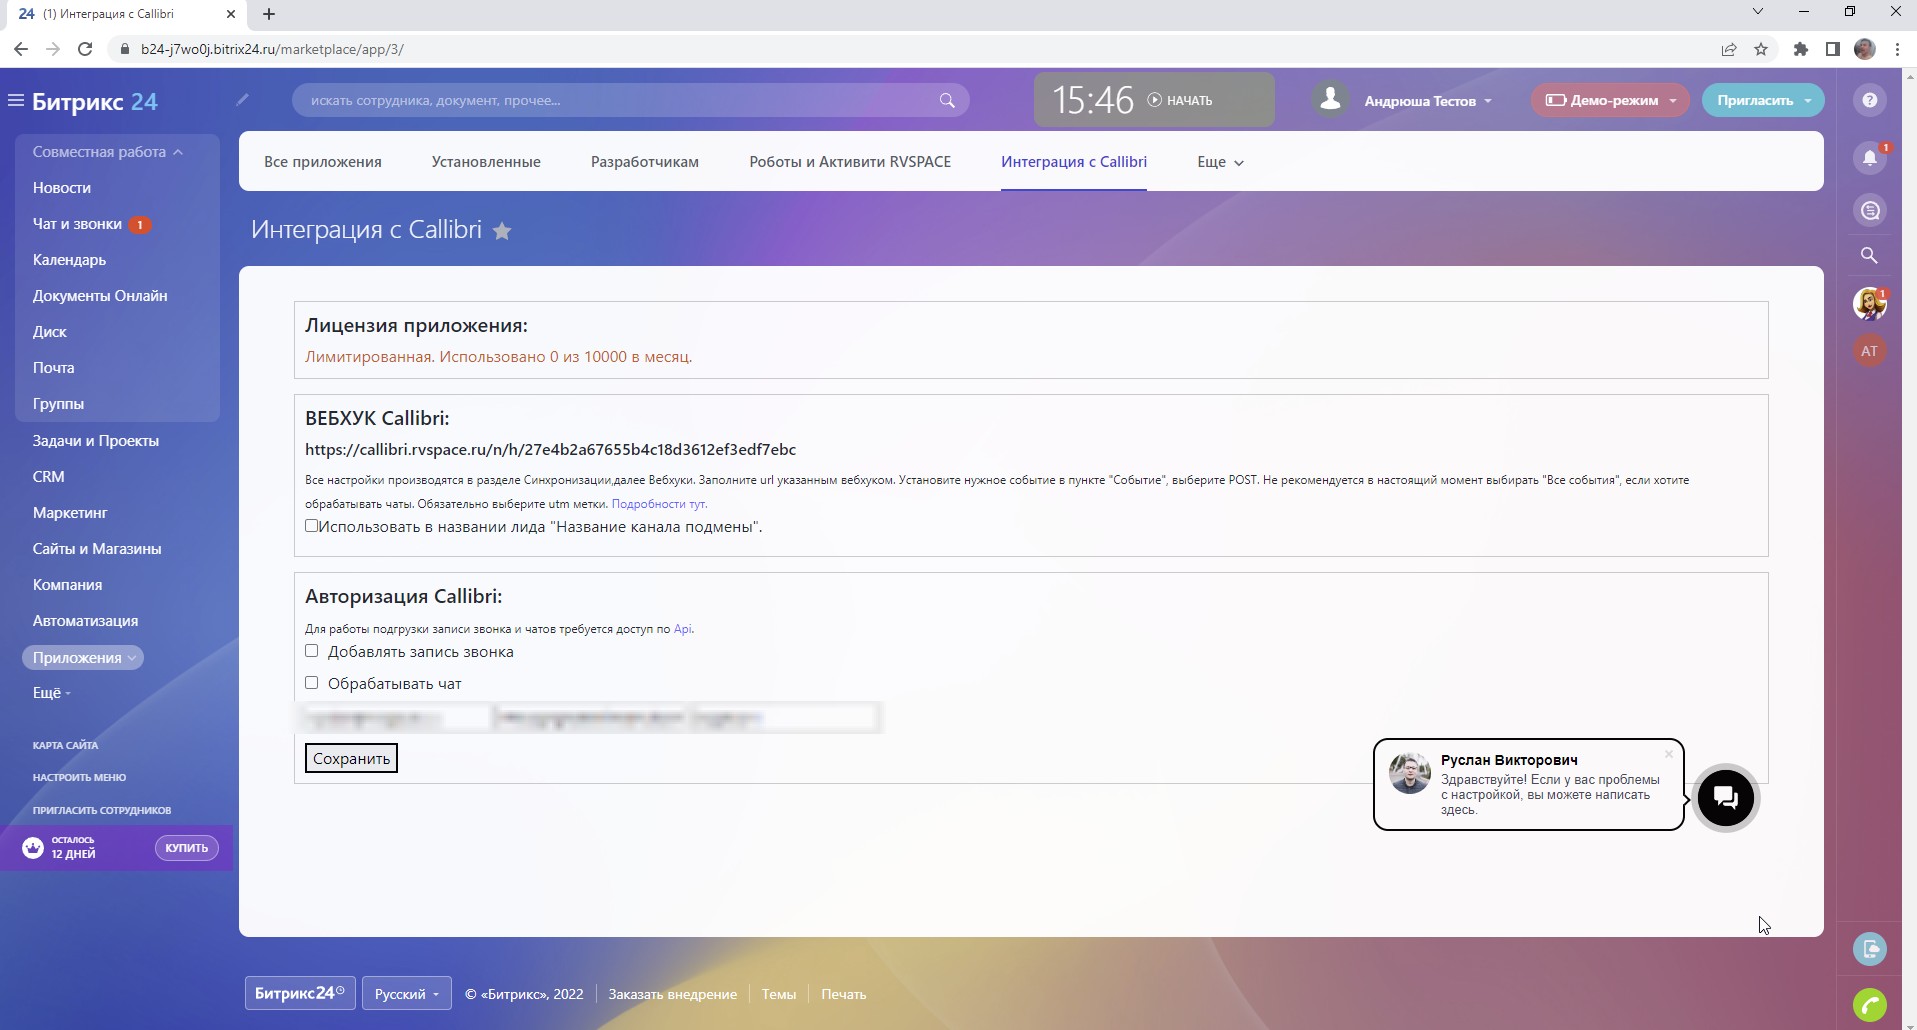Click the green phone call icon

(x=1869, y=1003)
